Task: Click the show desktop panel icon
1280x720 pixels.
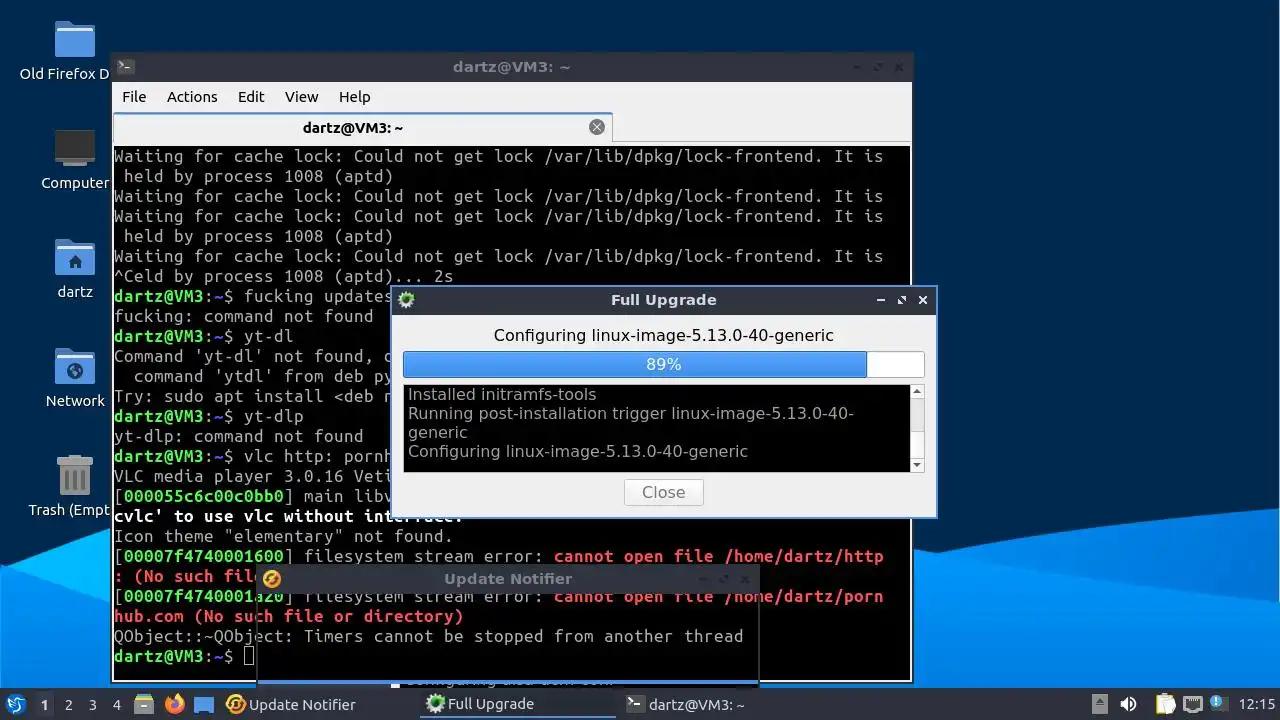Action: (204, 704)
